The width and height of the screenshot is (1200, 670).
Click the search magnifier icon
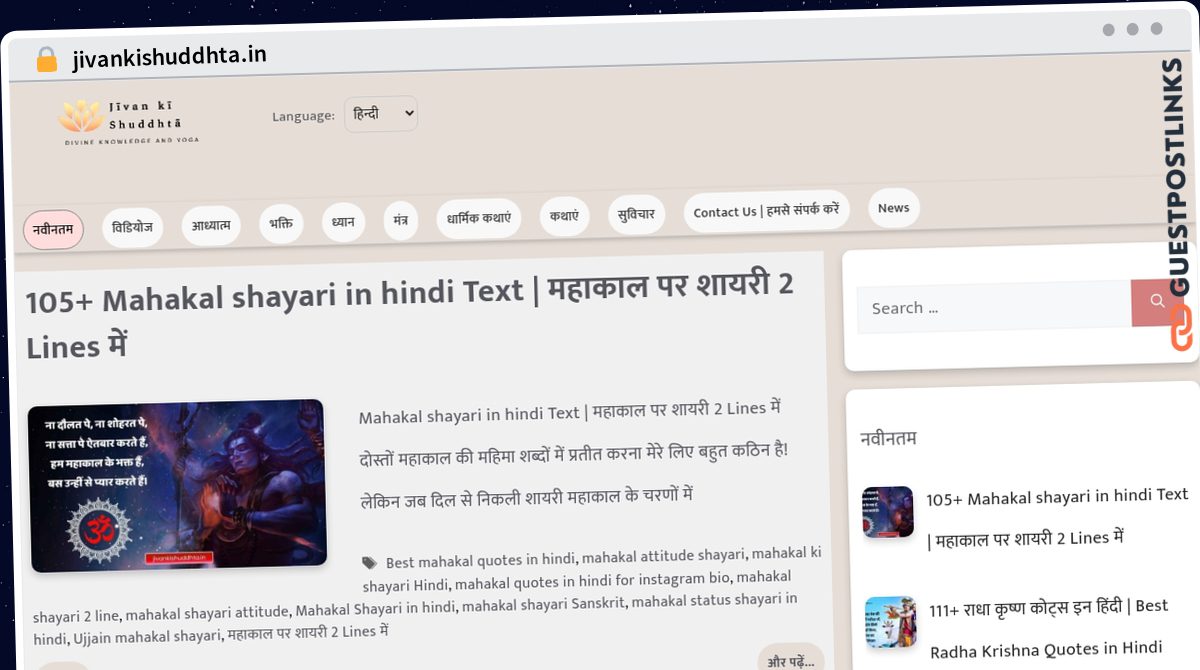pos(1156,302)
